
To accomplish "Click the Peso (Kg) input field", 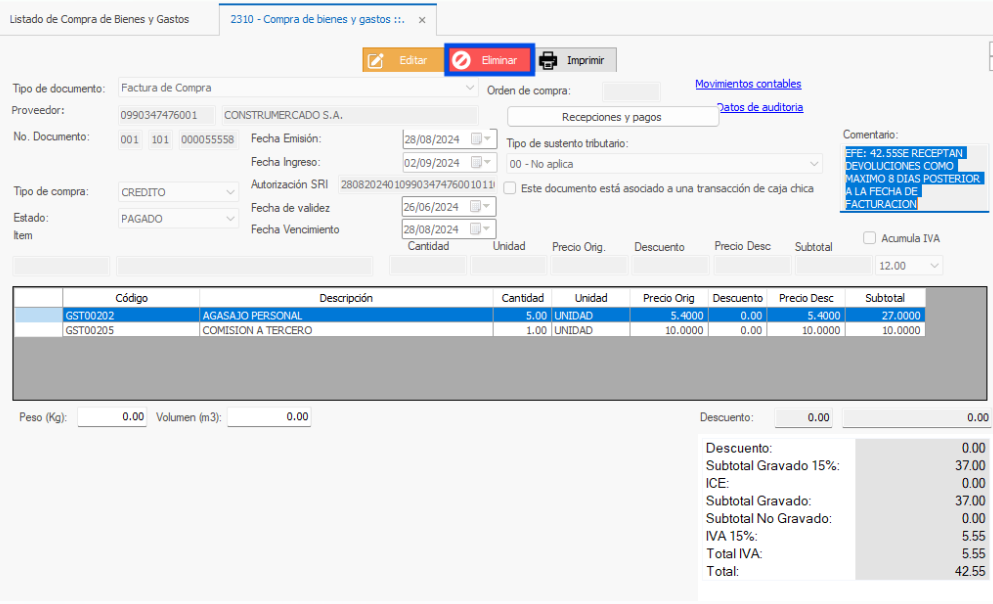I will point(113,417).
